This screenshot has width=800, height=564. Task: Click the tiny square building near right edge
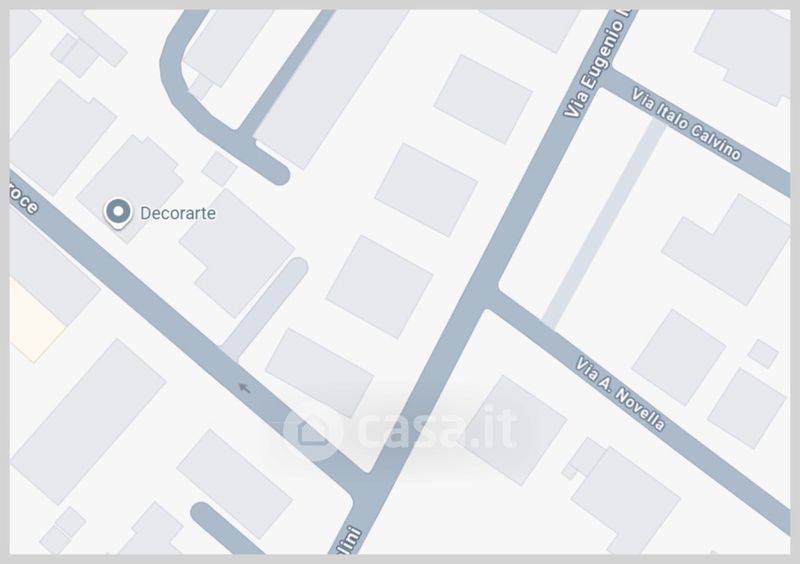pos(763,353)
